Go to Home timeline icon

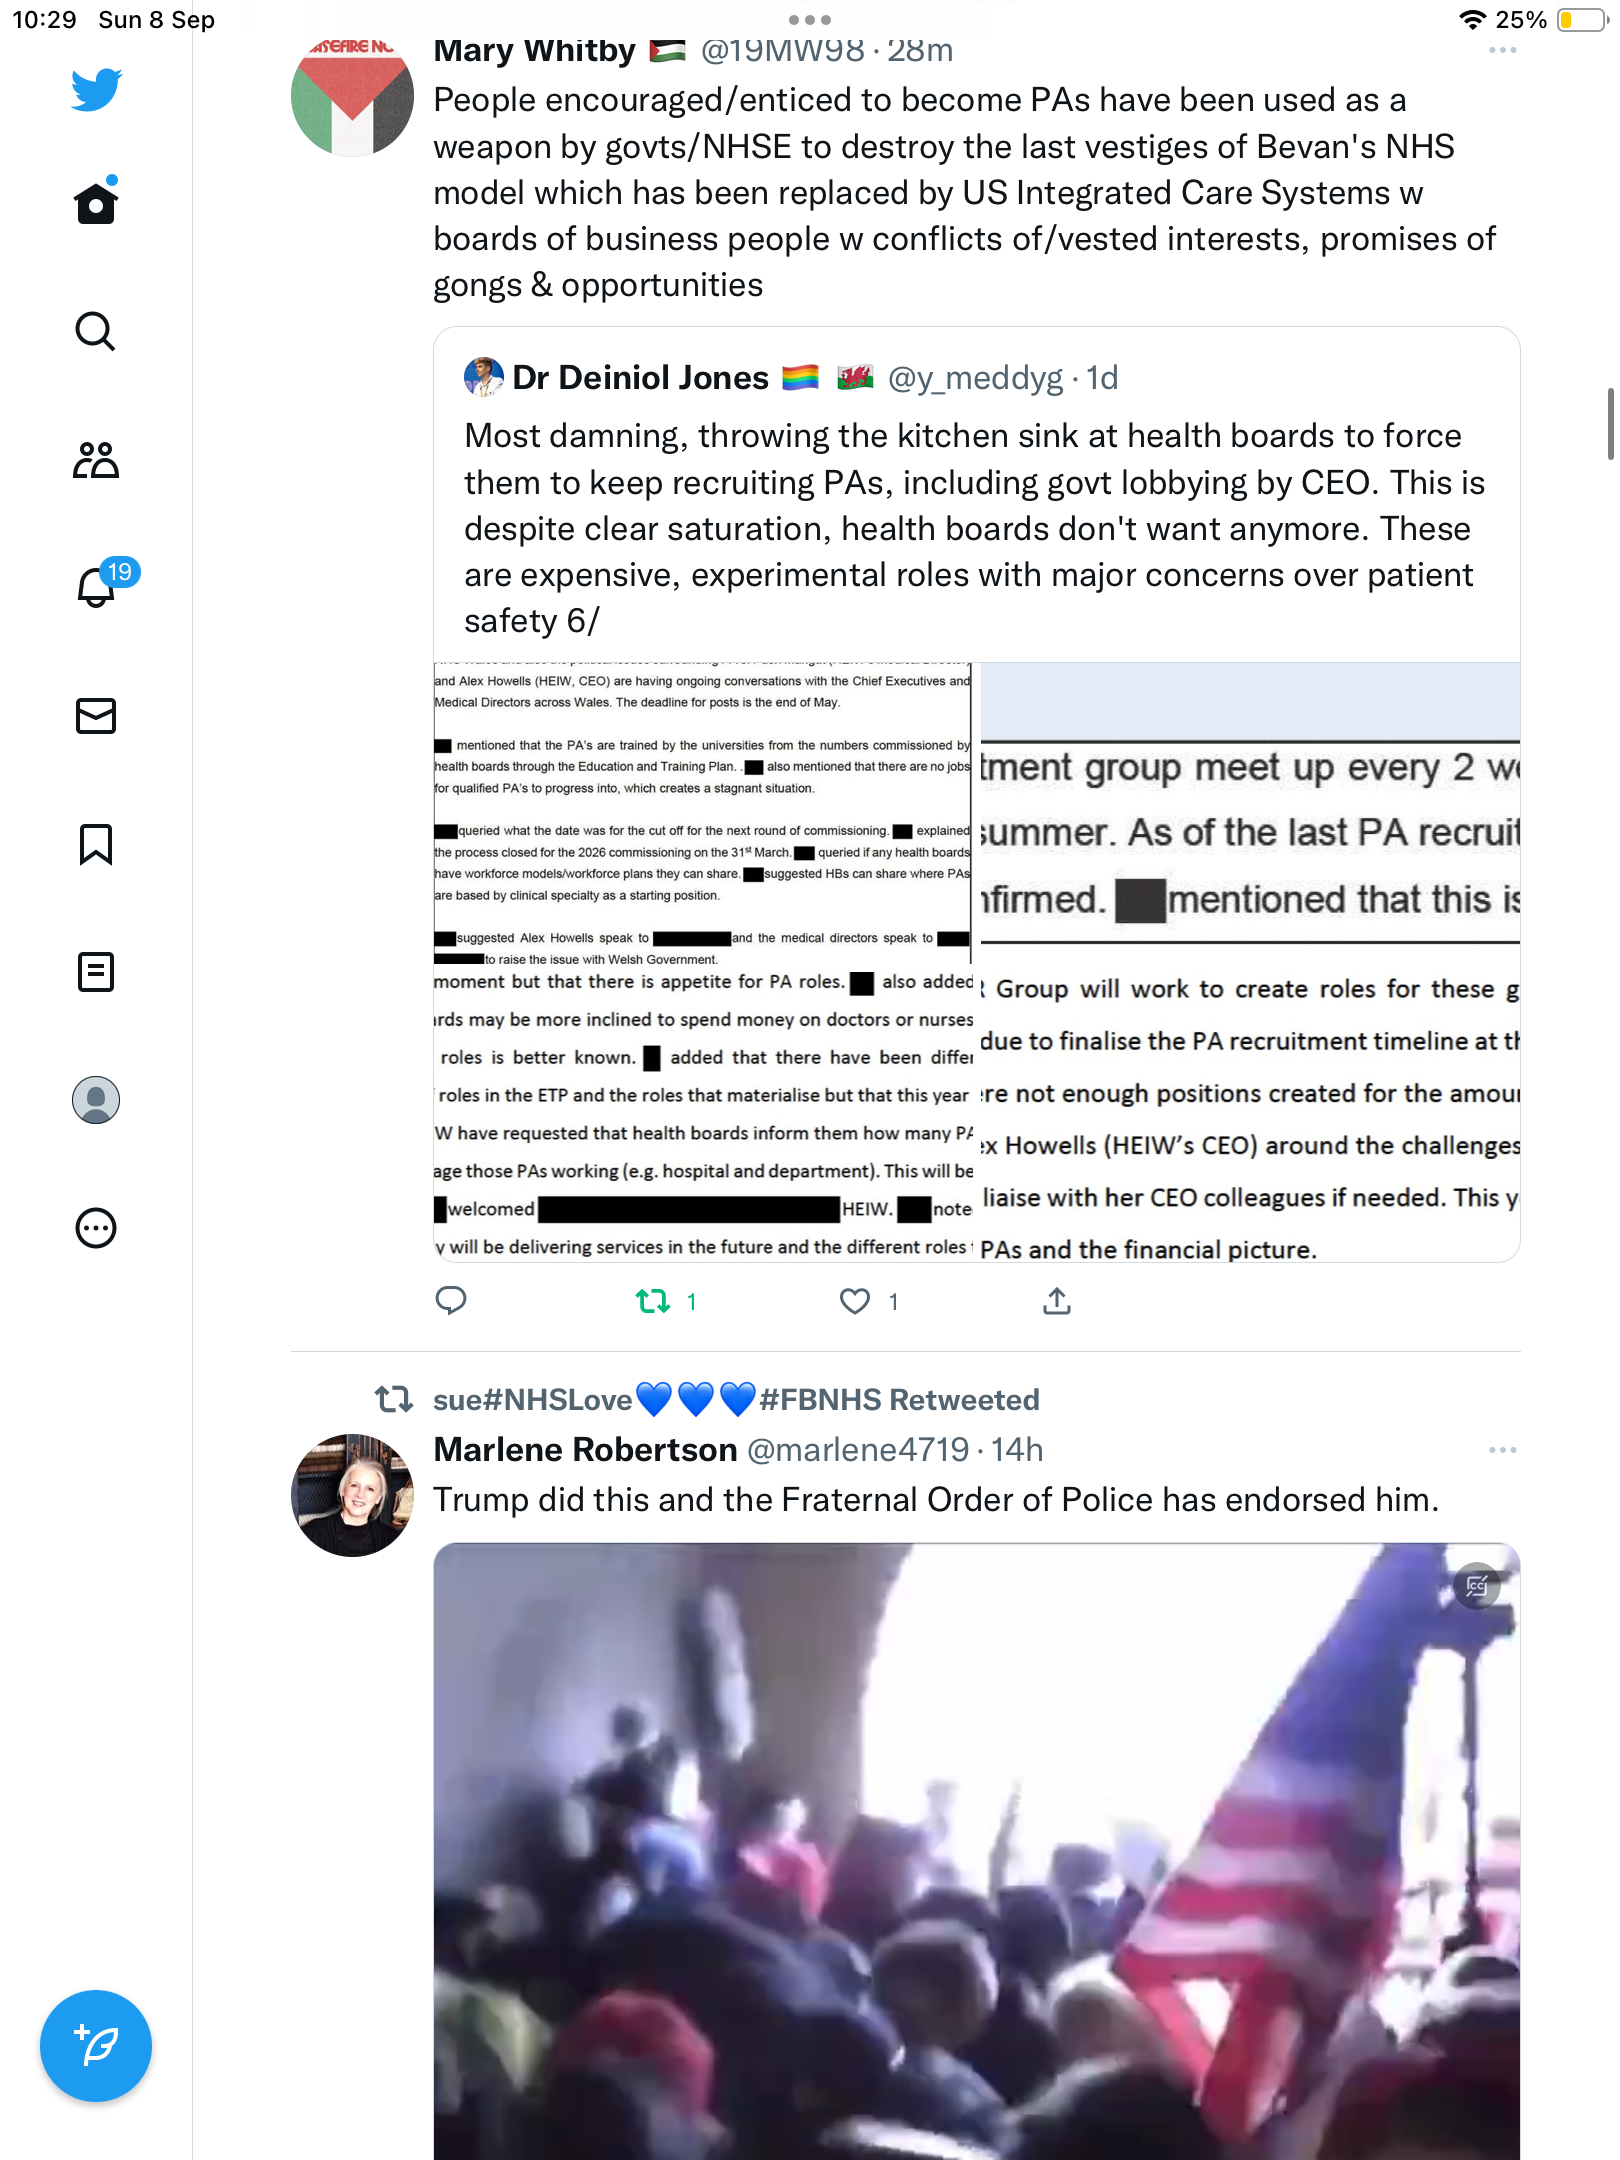pos(96,202)
